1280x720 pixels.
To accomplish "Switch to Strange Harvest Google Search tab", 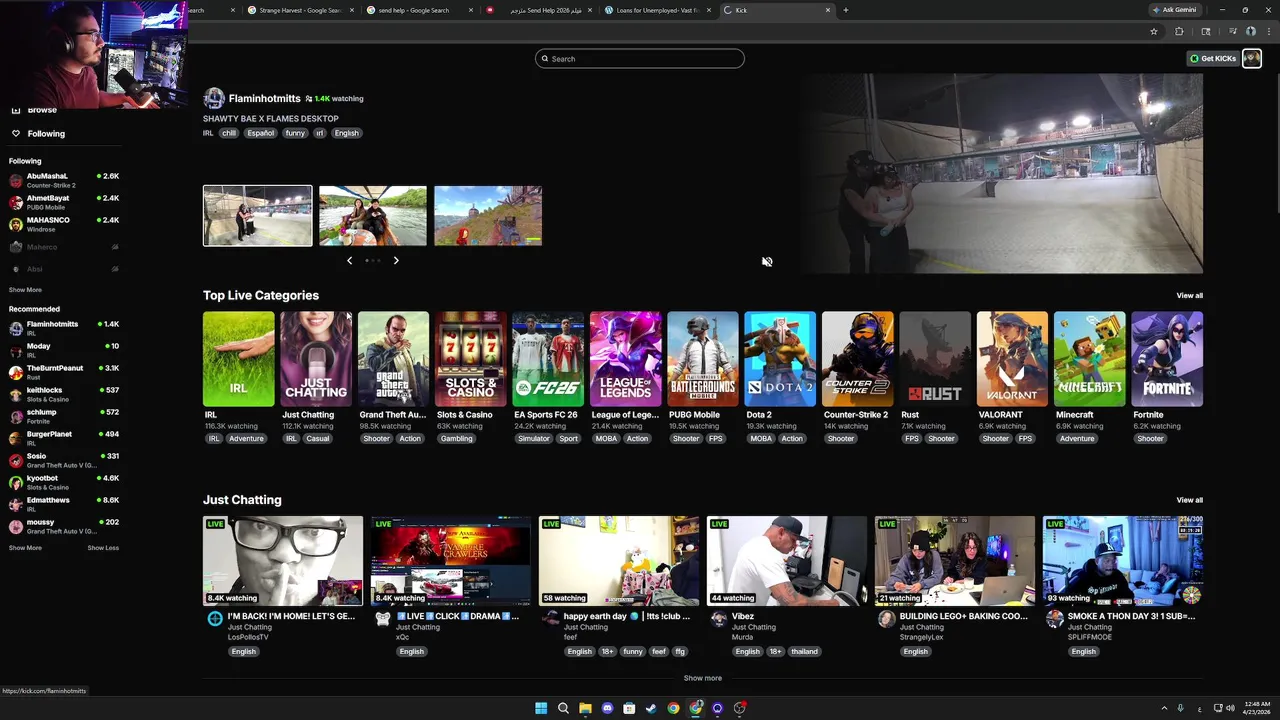I will tap(300, 10).
